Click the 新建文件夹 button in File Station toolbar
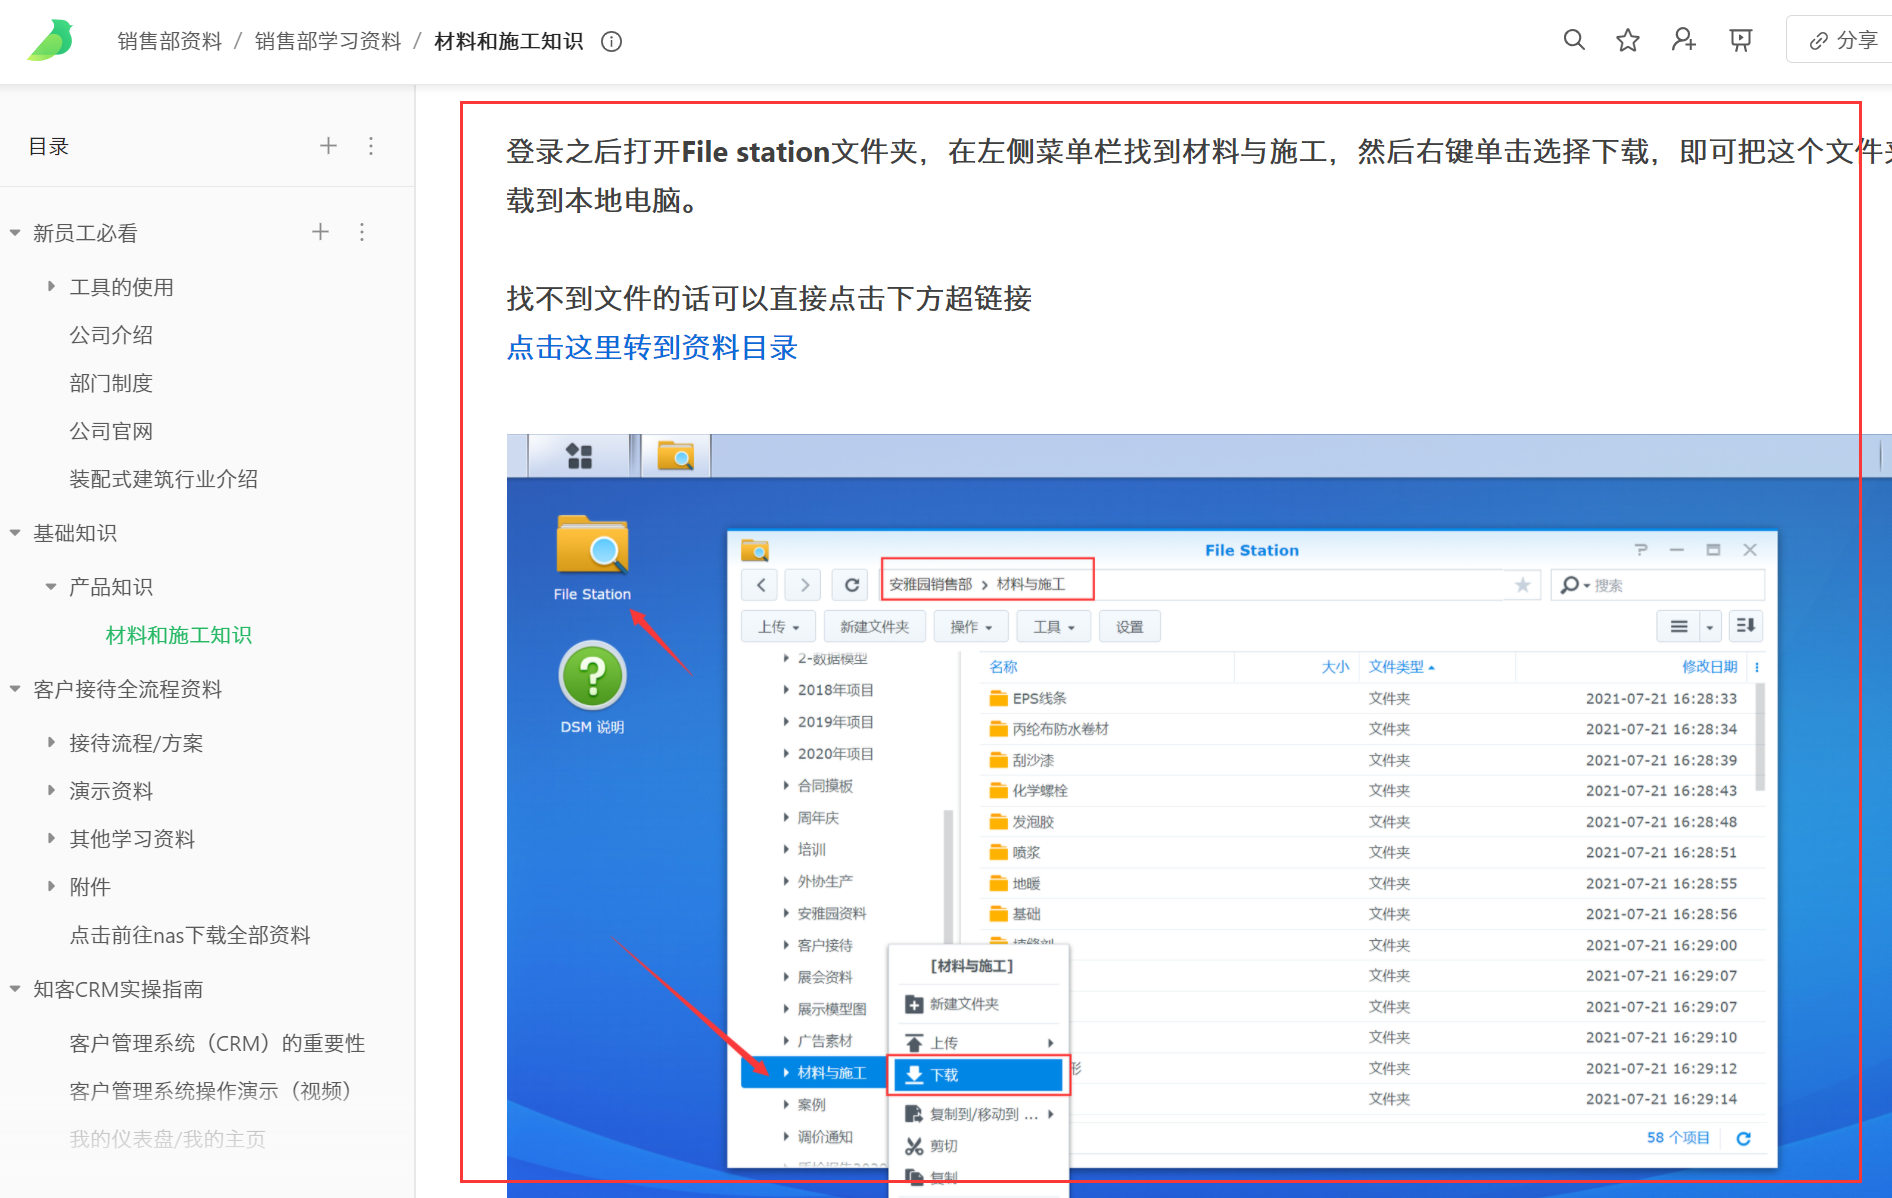The height and width of the screenshot is (1198, 1892). [874, 627]
